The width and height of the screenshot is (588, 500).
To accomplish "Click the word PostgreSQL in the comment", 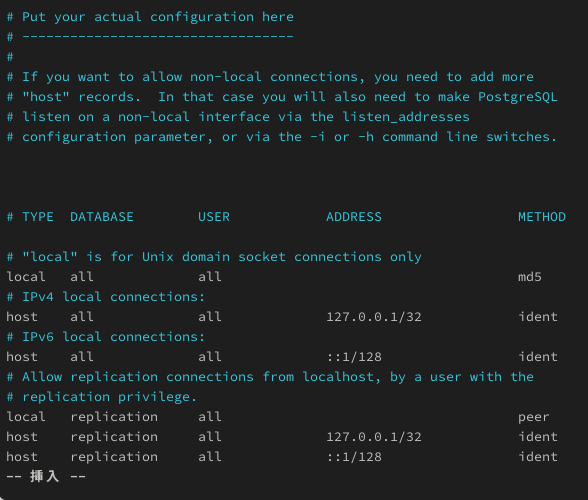I will click(x=518, y=97).
